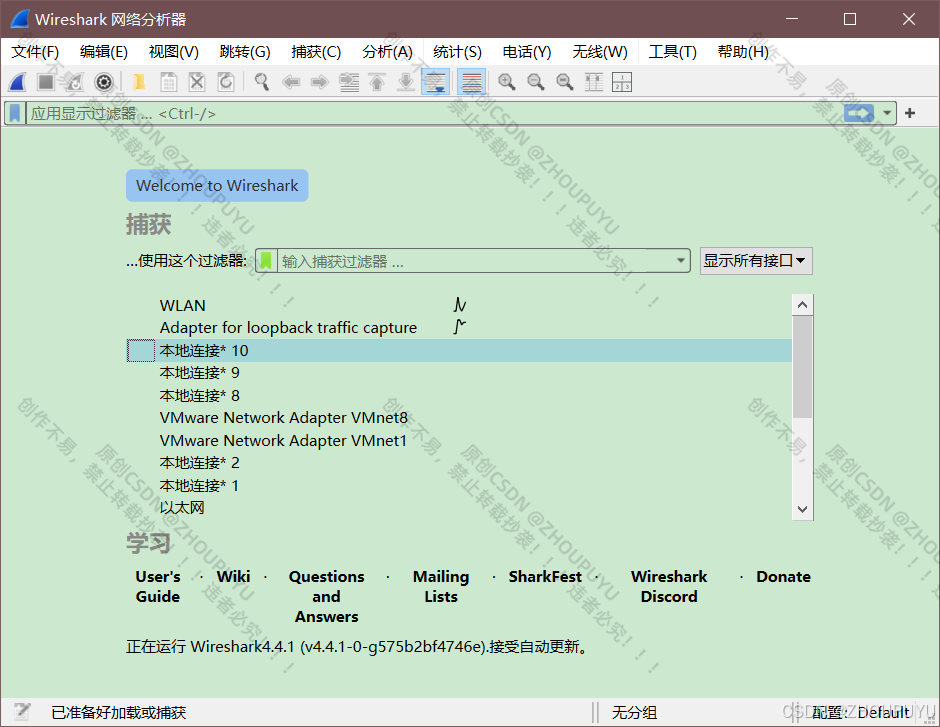
Task: Open a capture file folder icon
Action: tap(139, 82)
